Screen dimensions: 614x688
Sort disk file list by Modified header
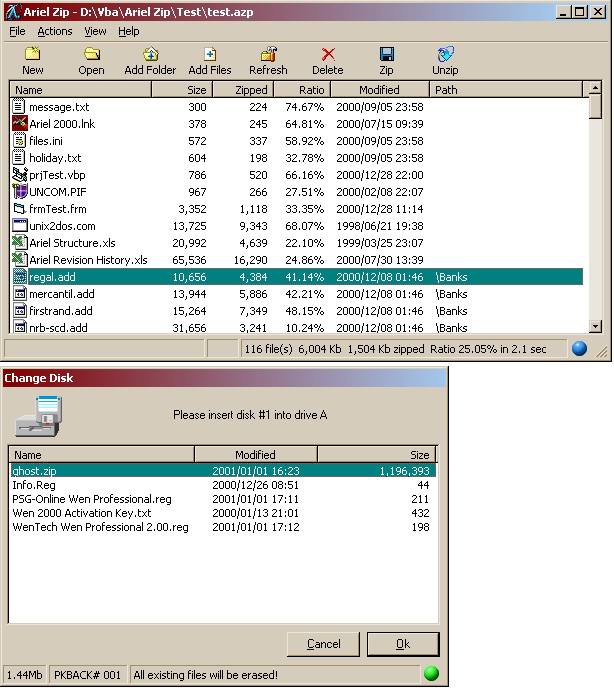point(255,454)
